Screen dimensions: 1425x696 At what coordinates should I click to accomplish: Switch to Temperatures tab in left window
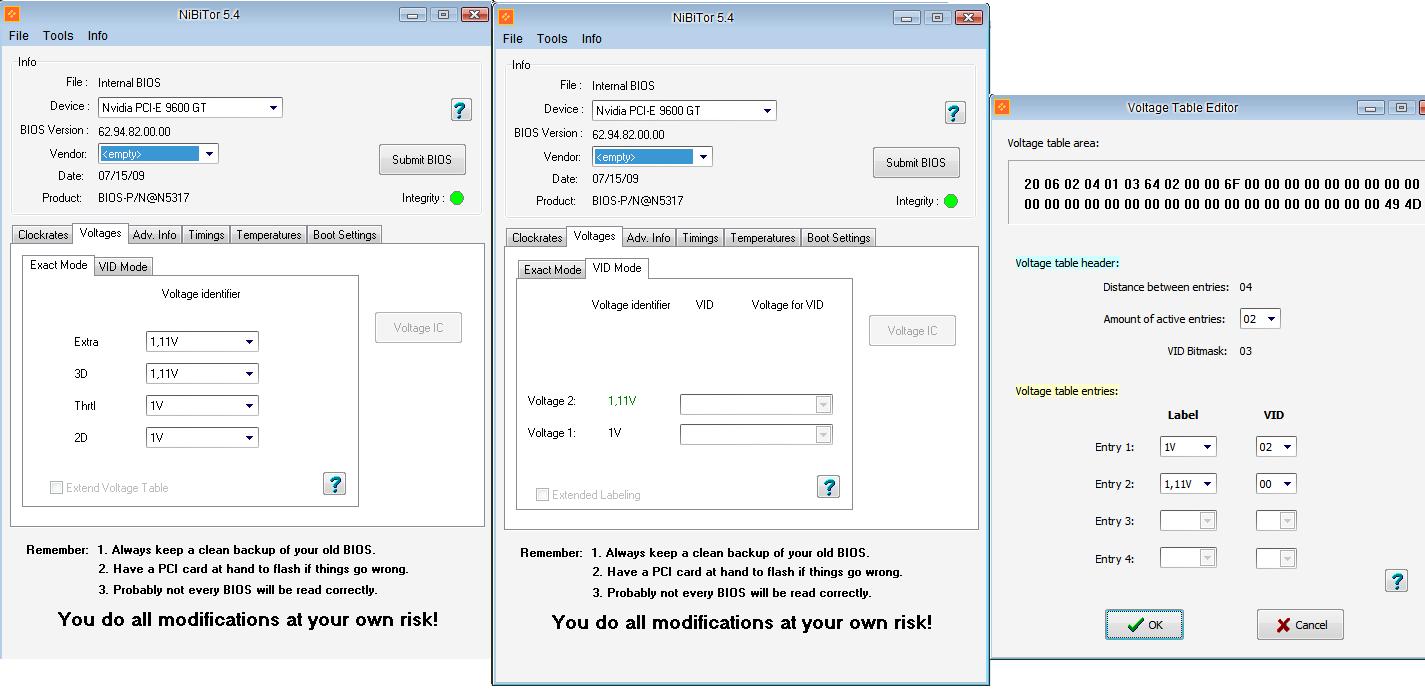coord(268,235)
